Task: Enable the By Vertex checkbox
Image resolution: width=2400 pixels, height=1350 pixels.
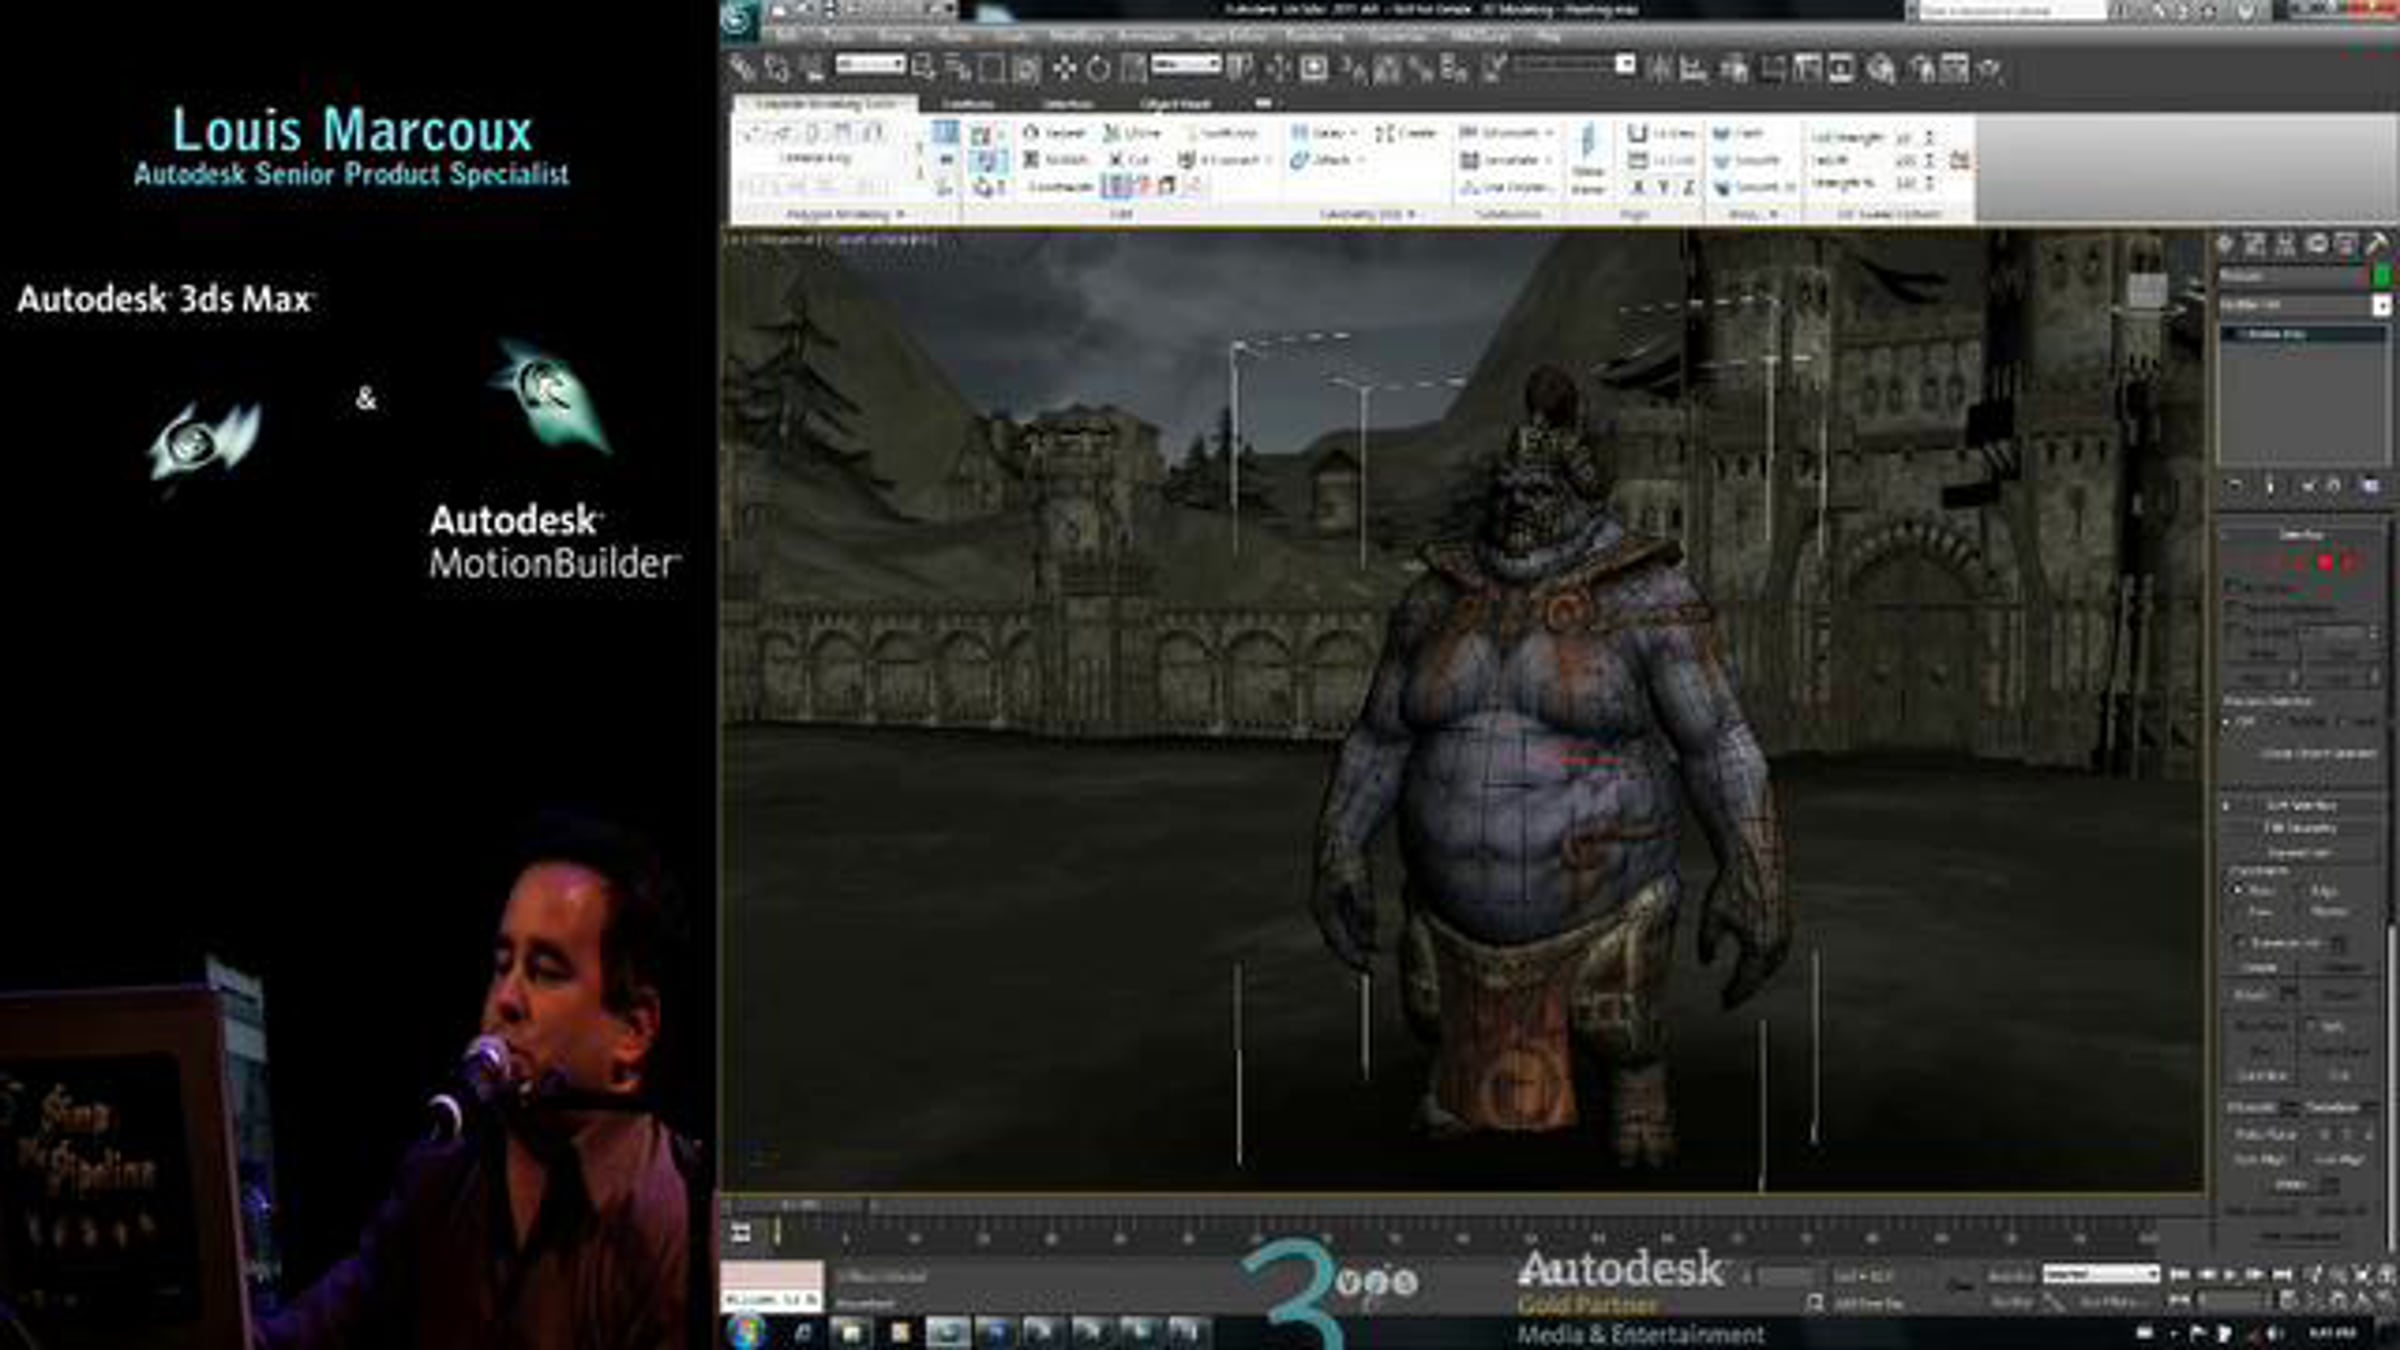Action: click(2233, 586)
